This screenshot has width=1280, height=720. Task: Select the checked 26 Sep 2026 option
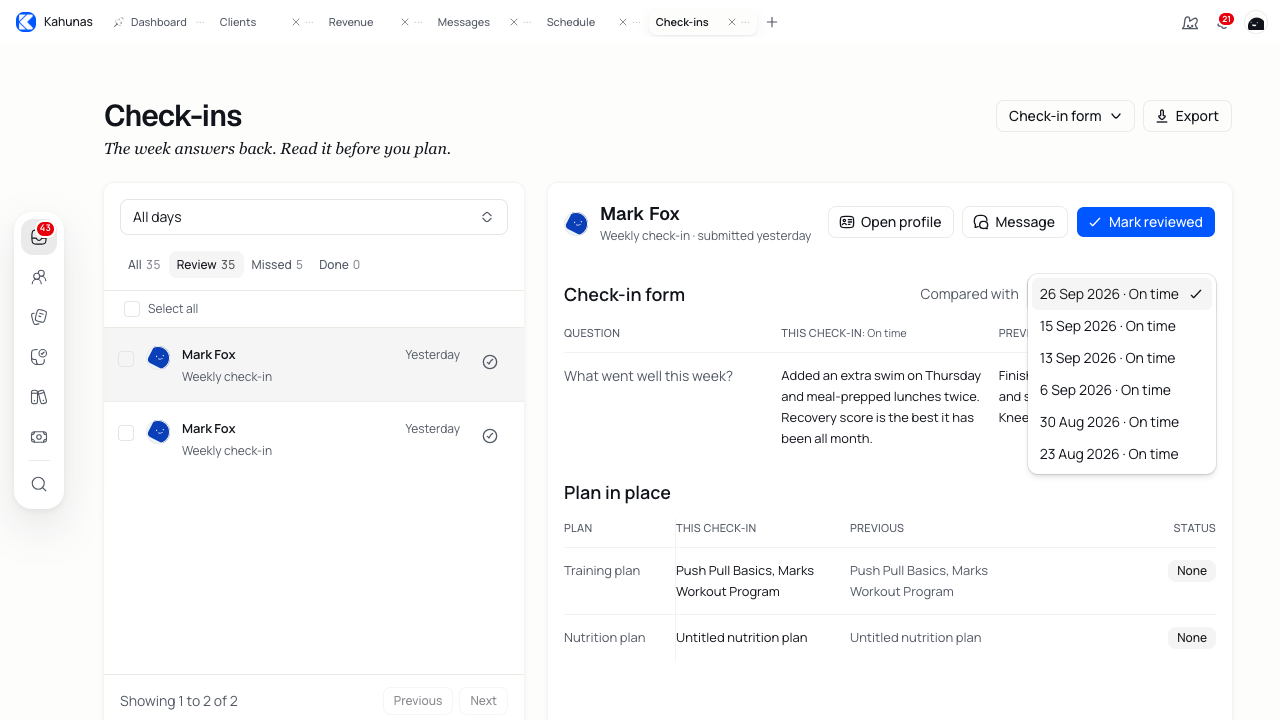point(1122,294)
